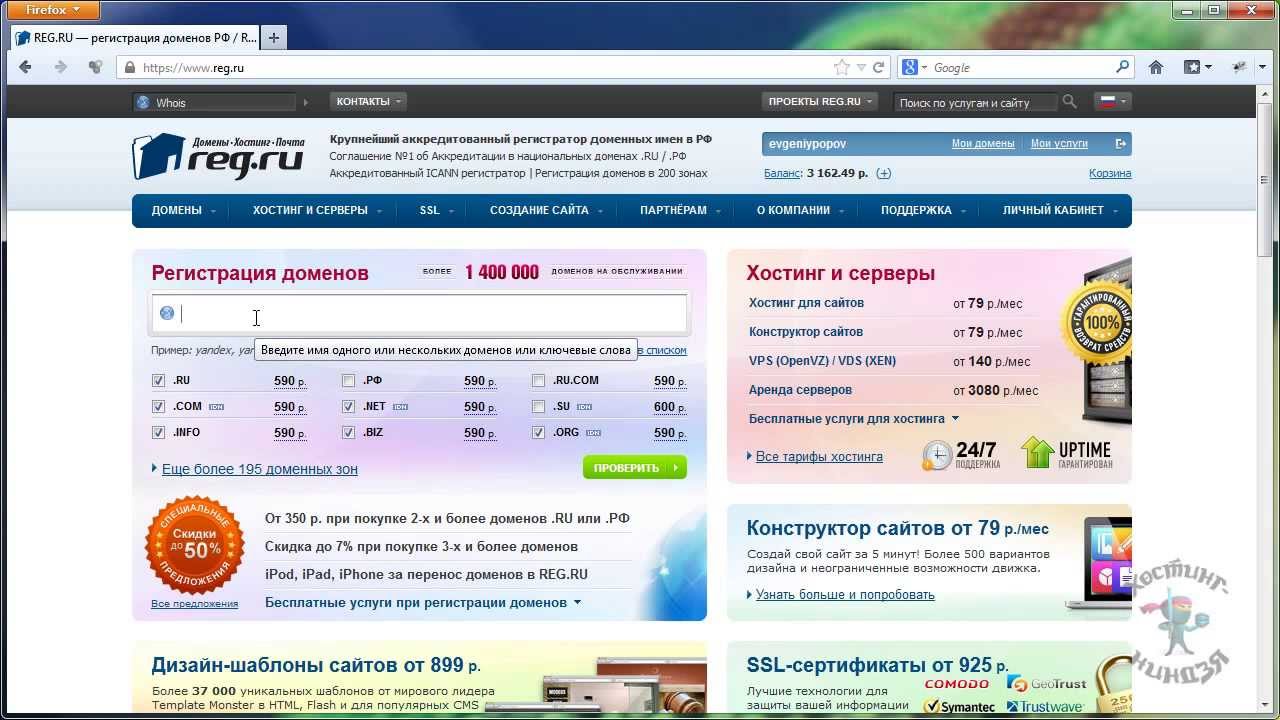Click the padlock icon in address bar
Image resolution: width=1280 pixels, height=720 pixels.
(128, 68)
